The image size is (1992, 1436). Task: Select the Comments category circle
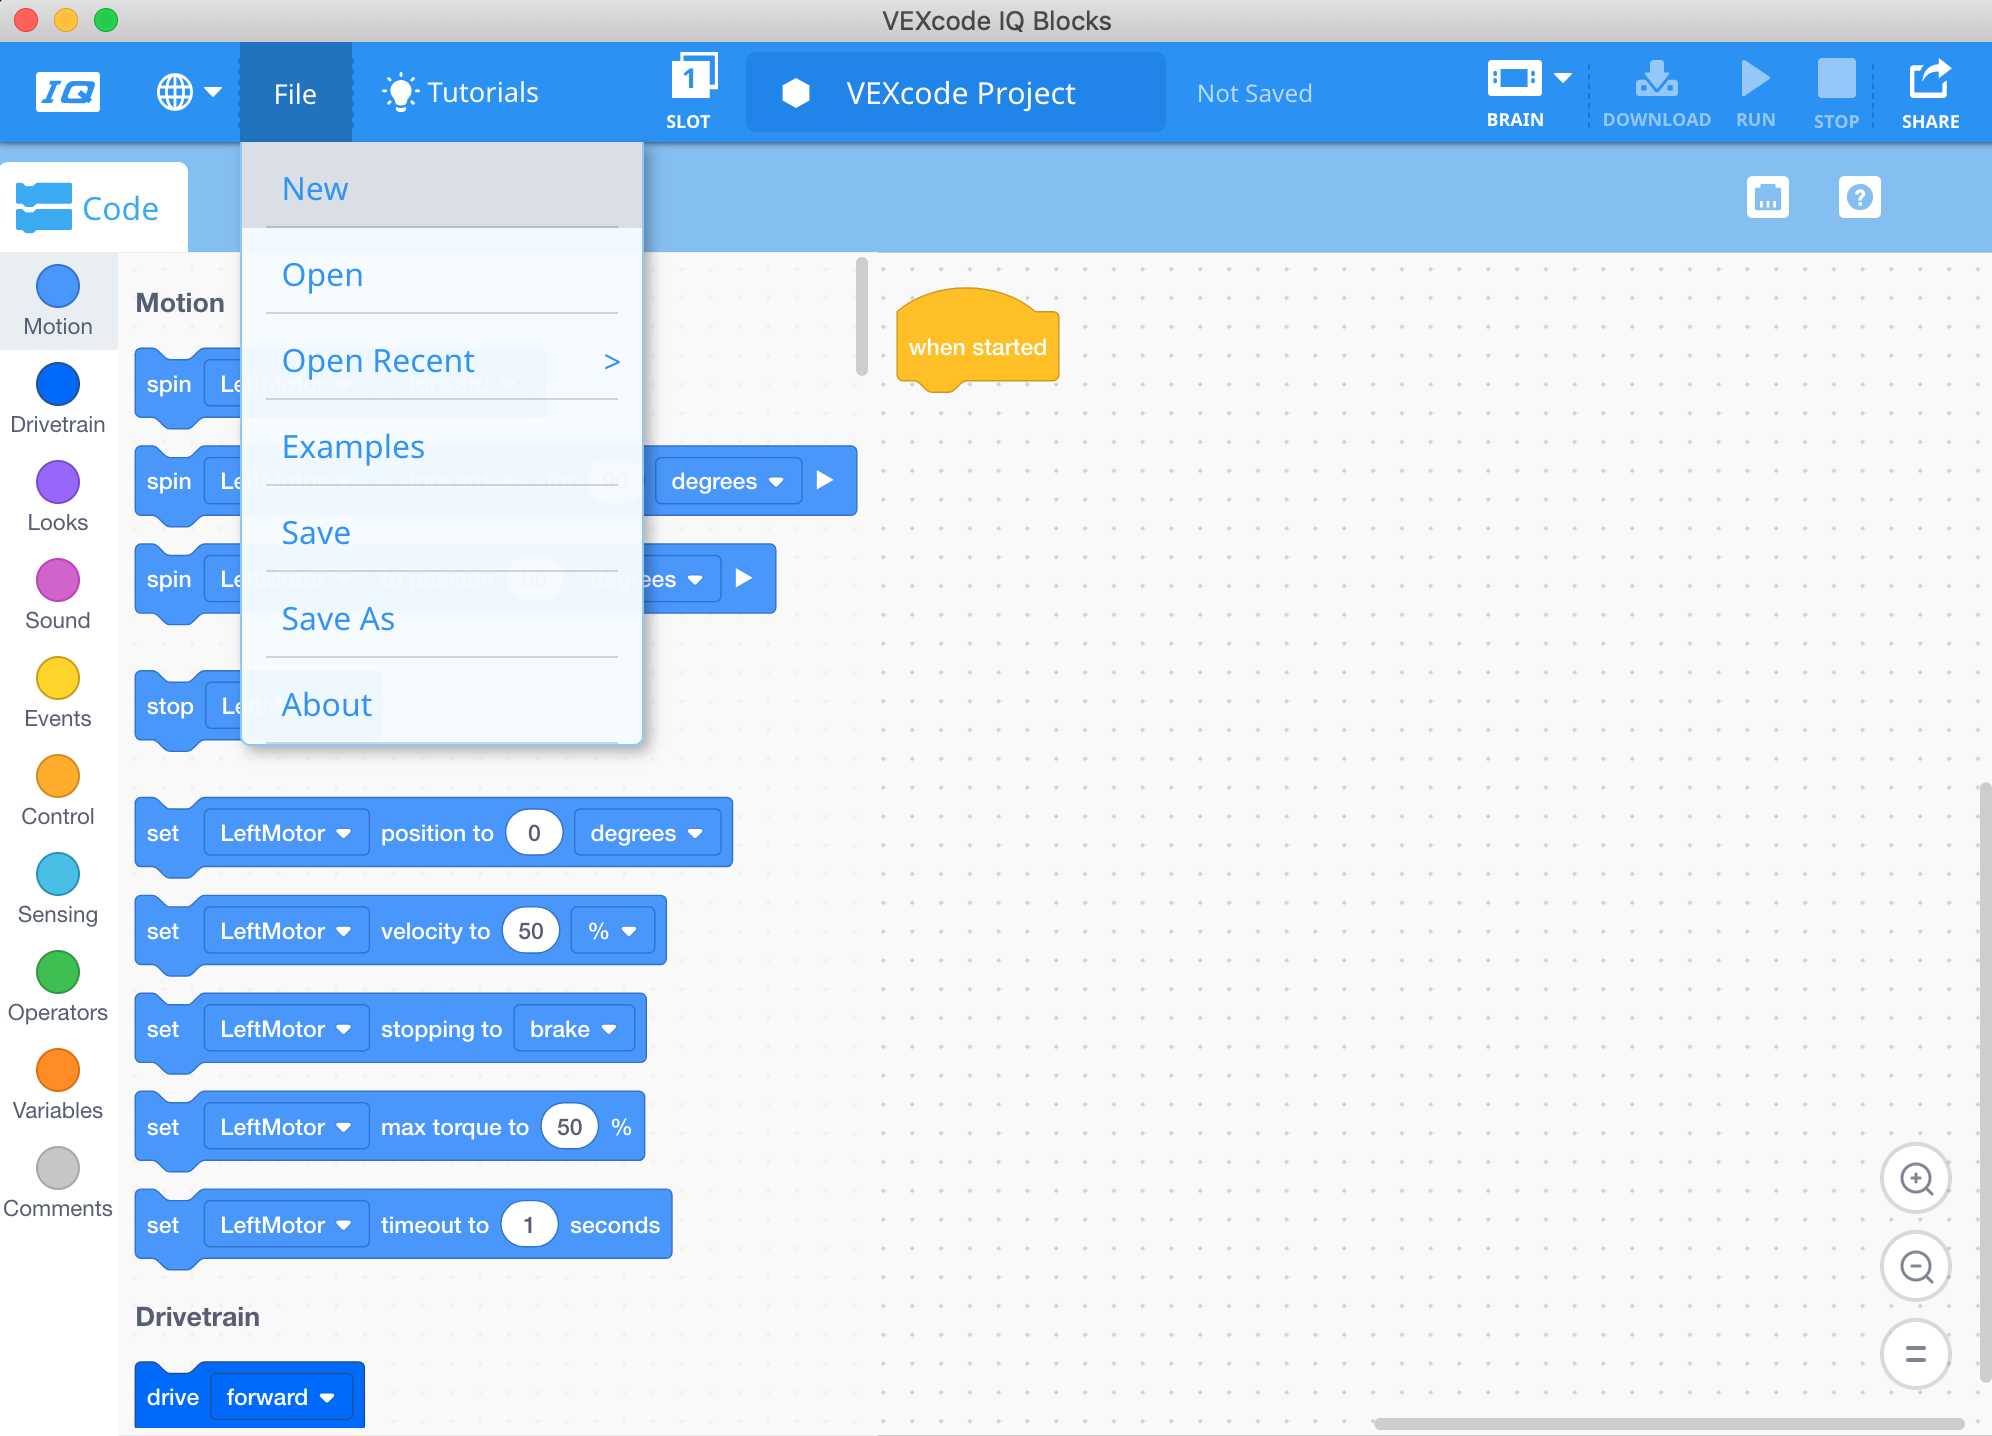pos(58,1168)
